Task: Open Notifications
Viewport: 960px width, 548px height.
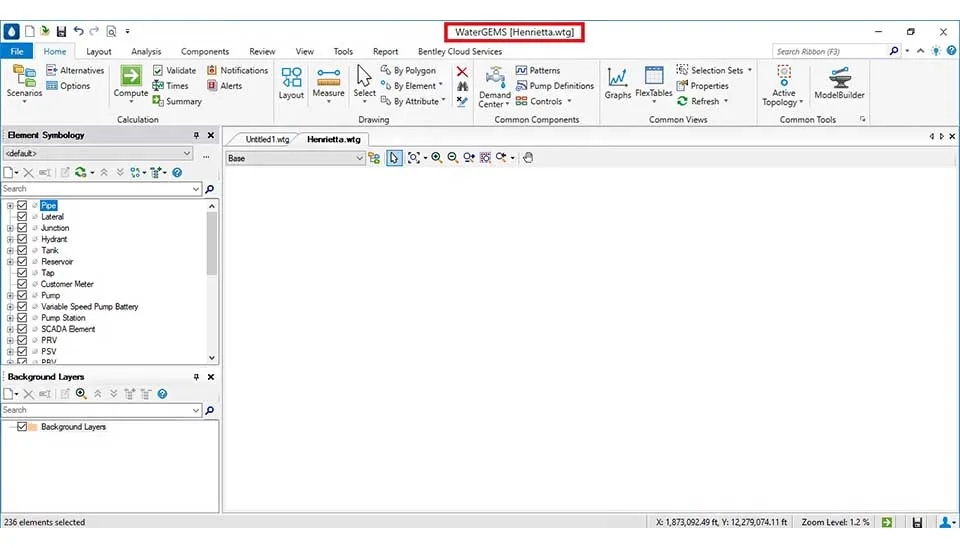Action: [x=238, y=70]
